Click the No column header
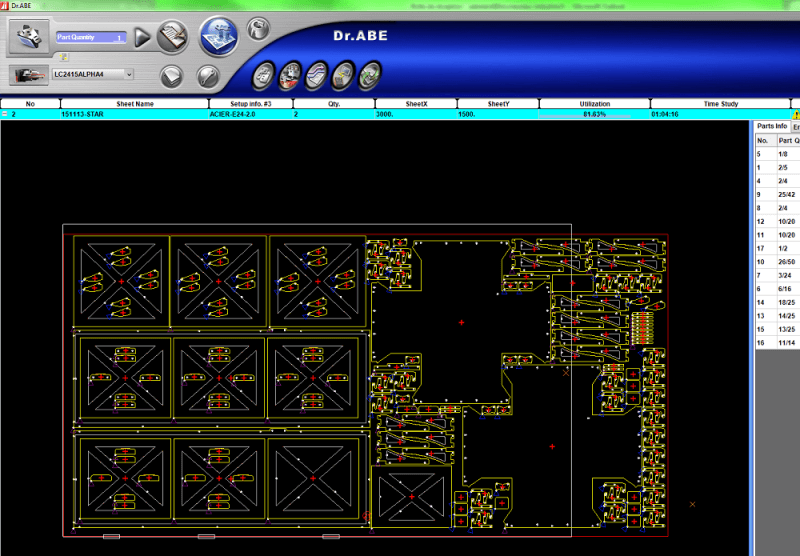 point(30,104)
